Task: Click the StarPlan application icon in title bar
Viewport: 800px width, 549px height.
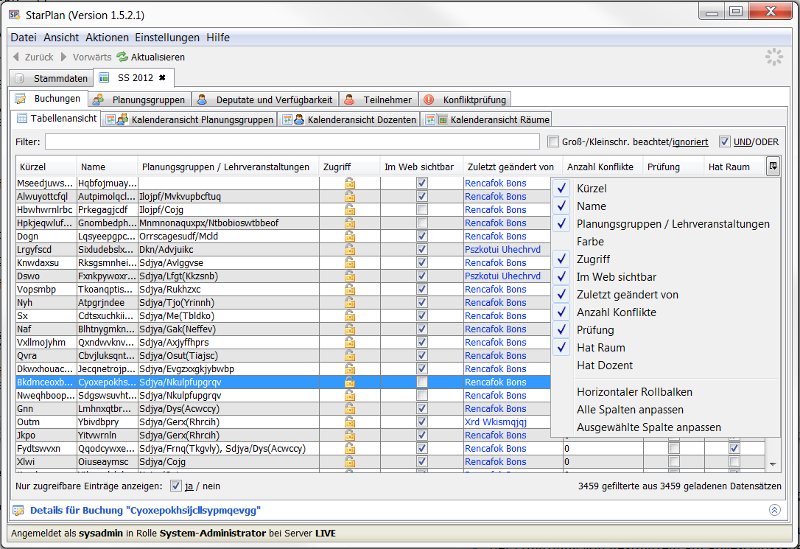Action: (x=15, y=15)
